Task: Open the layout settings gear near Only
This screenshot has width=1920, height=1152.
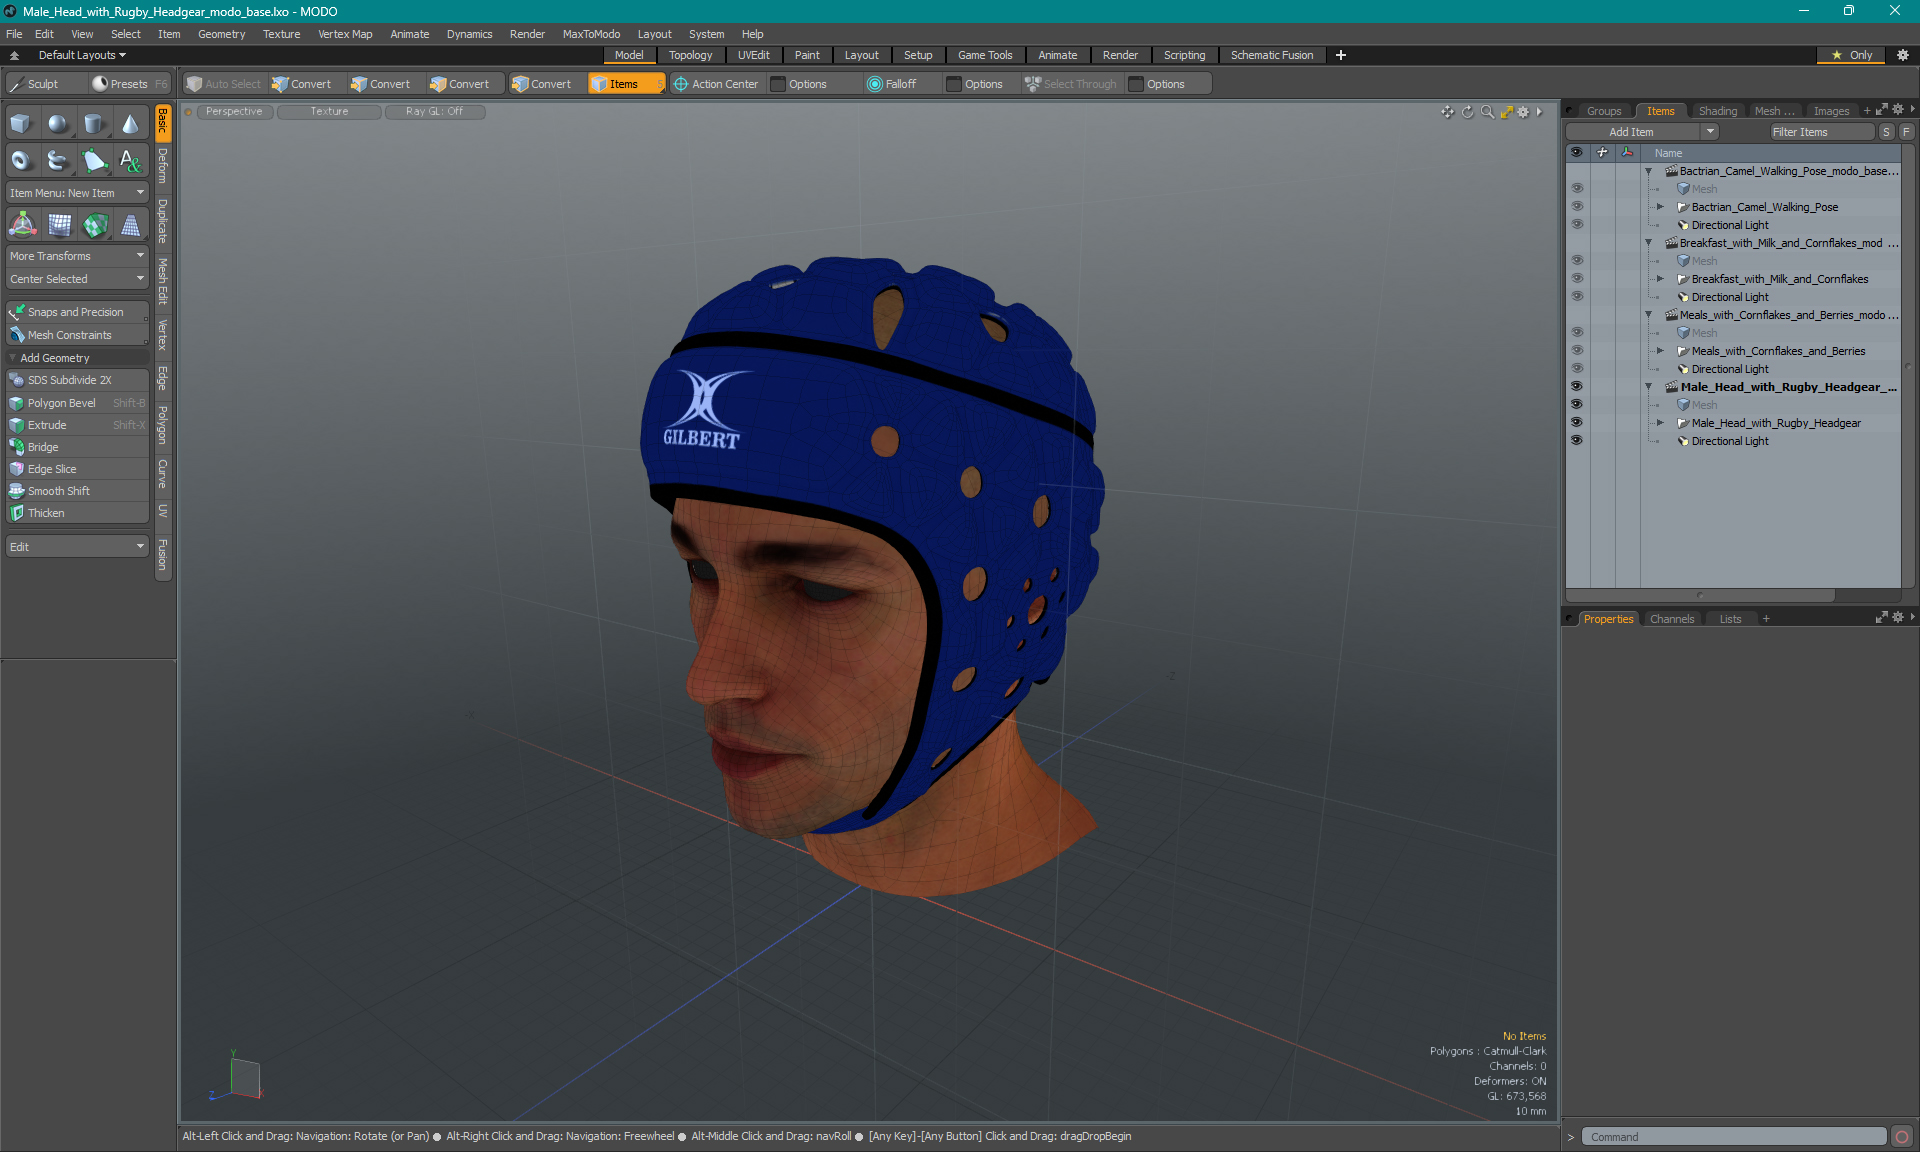Action: point(1903,55)
